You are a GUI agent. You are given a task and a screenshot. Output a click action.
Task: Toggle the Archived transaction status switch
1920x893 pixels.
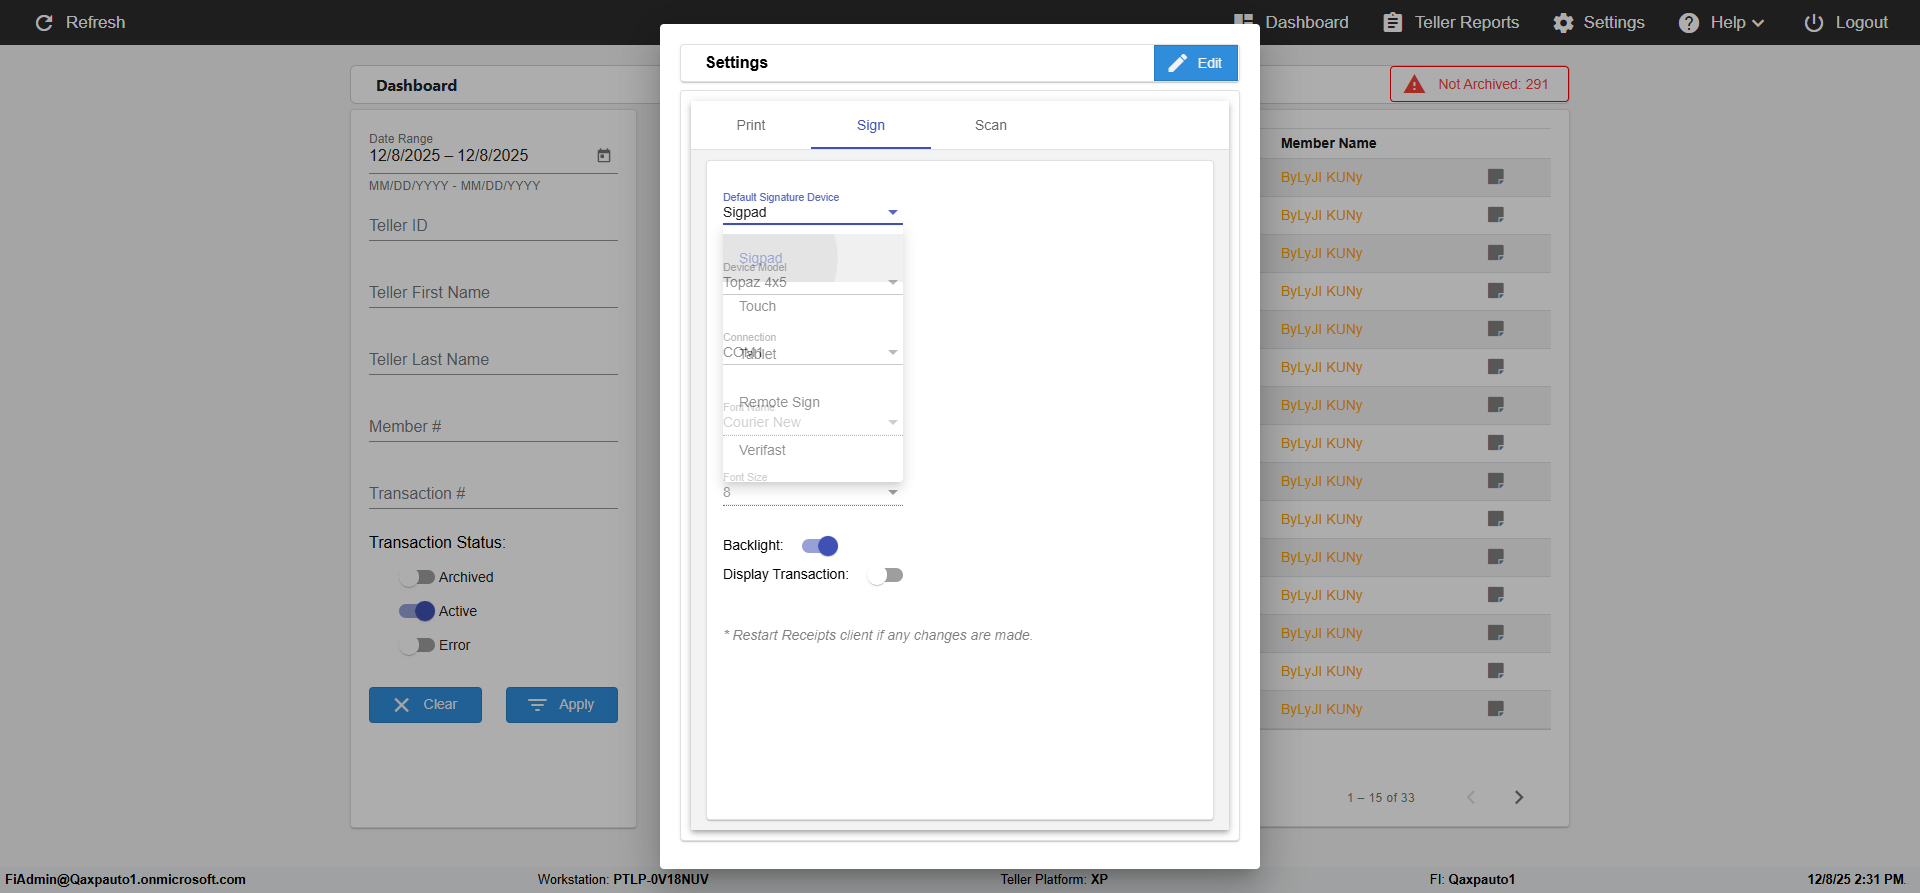pos(417,577)
